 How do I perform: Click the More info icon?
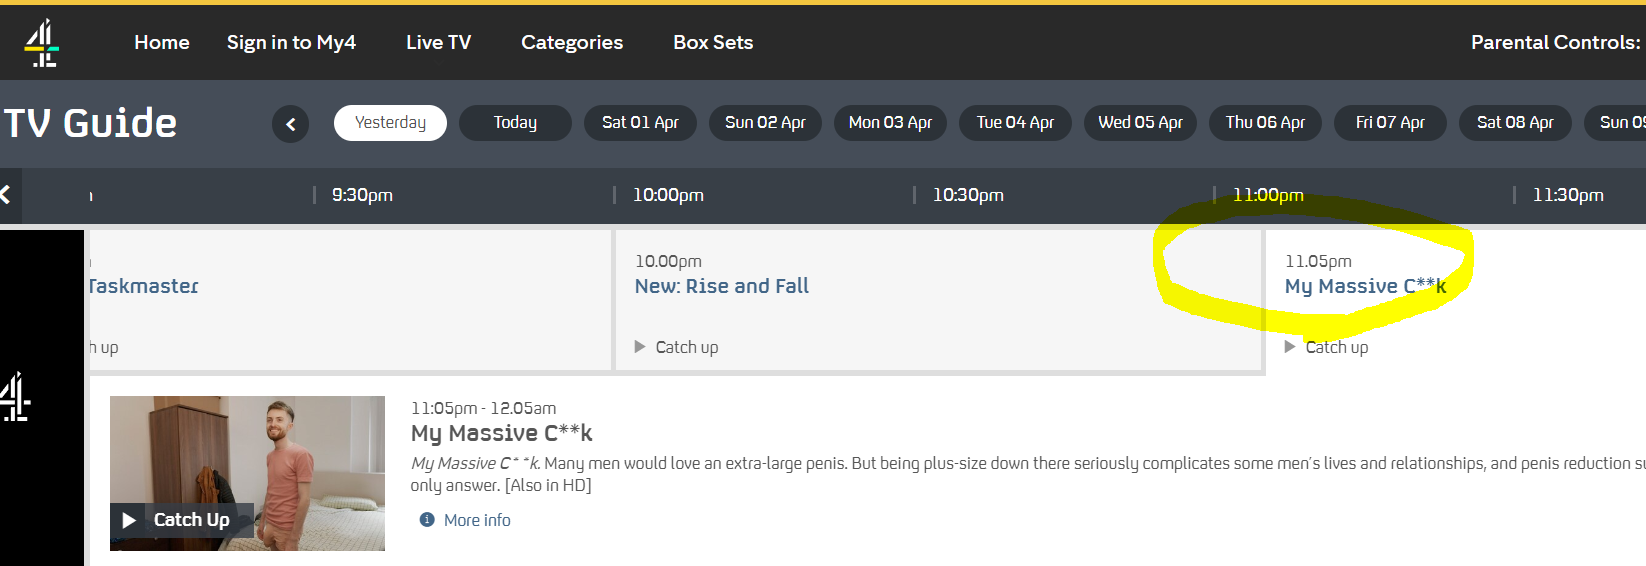427,520
